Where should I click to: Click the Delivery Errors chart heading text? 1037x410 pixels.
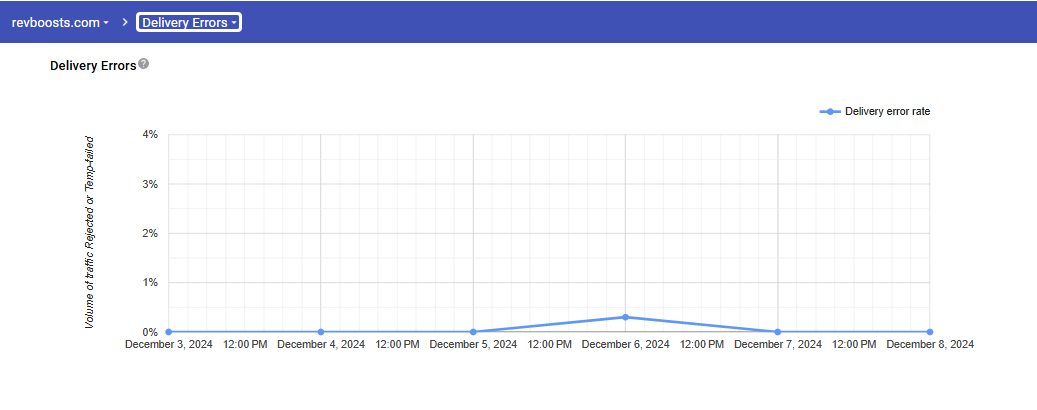coord(92,66)
